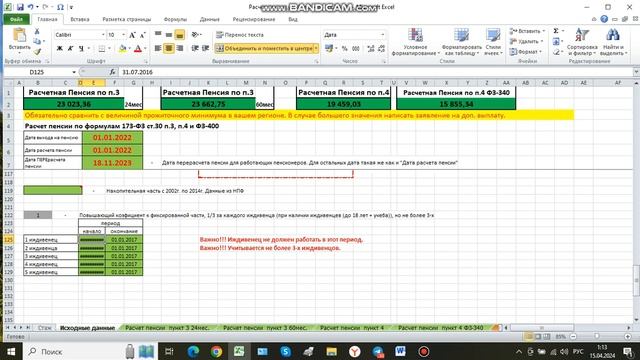Open Форматировать как таблицу dropdown

pos(461,42)
